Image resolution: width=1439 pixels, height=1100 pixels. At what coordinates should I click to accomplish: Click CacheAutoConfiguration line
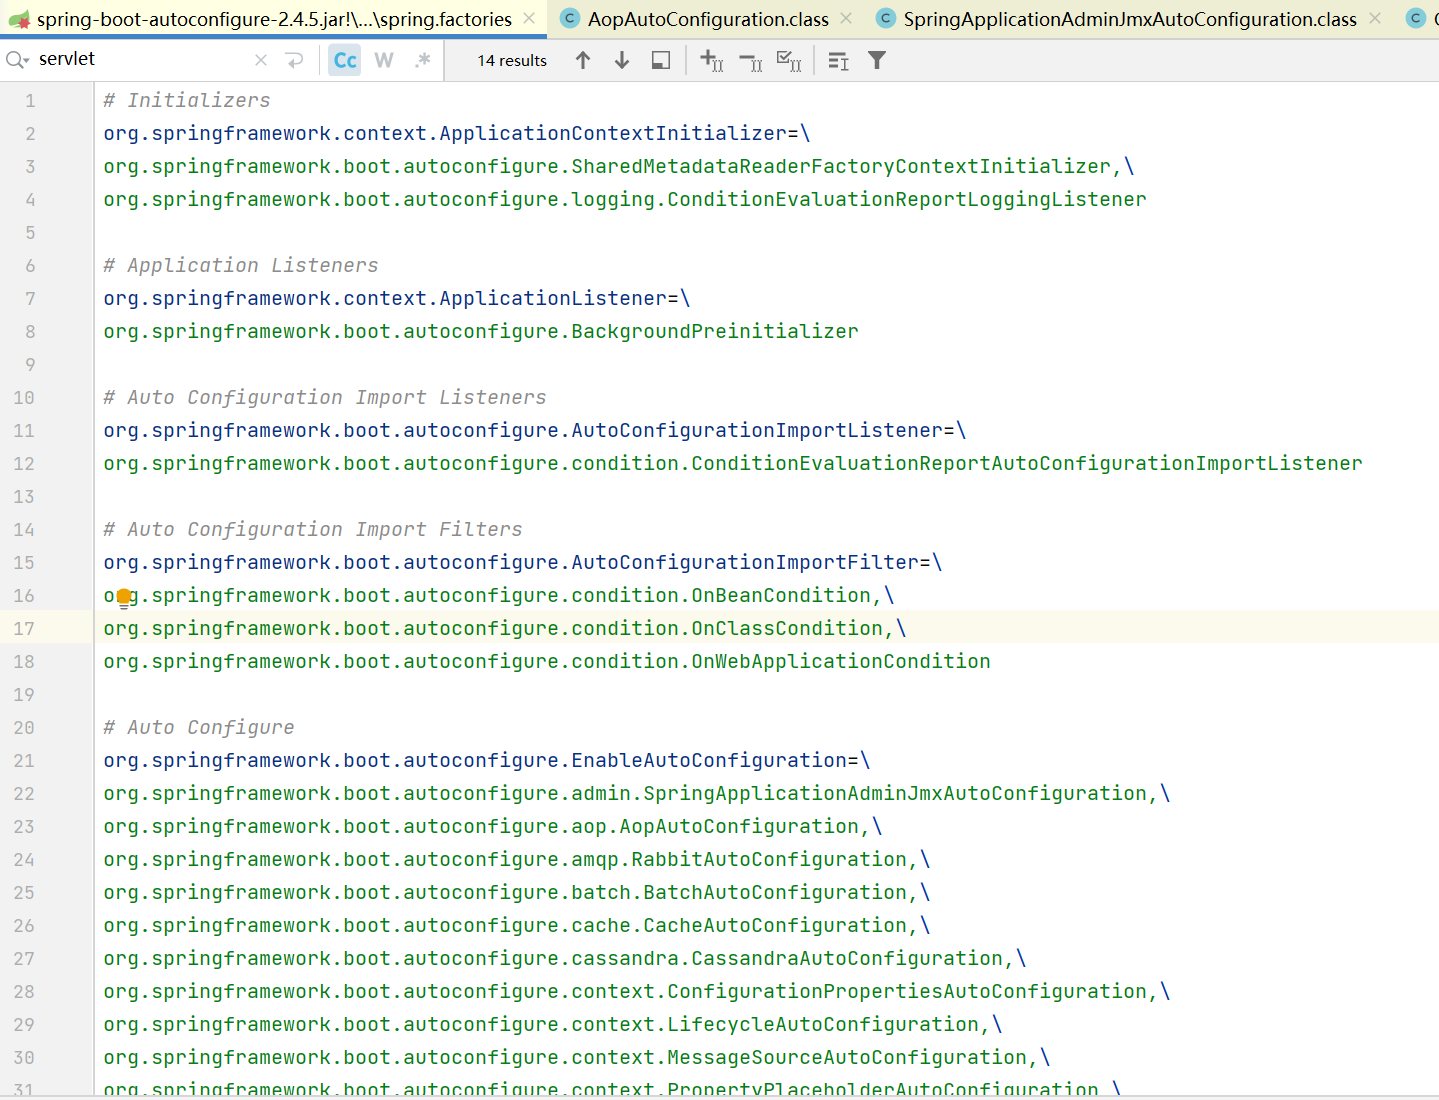517,925
